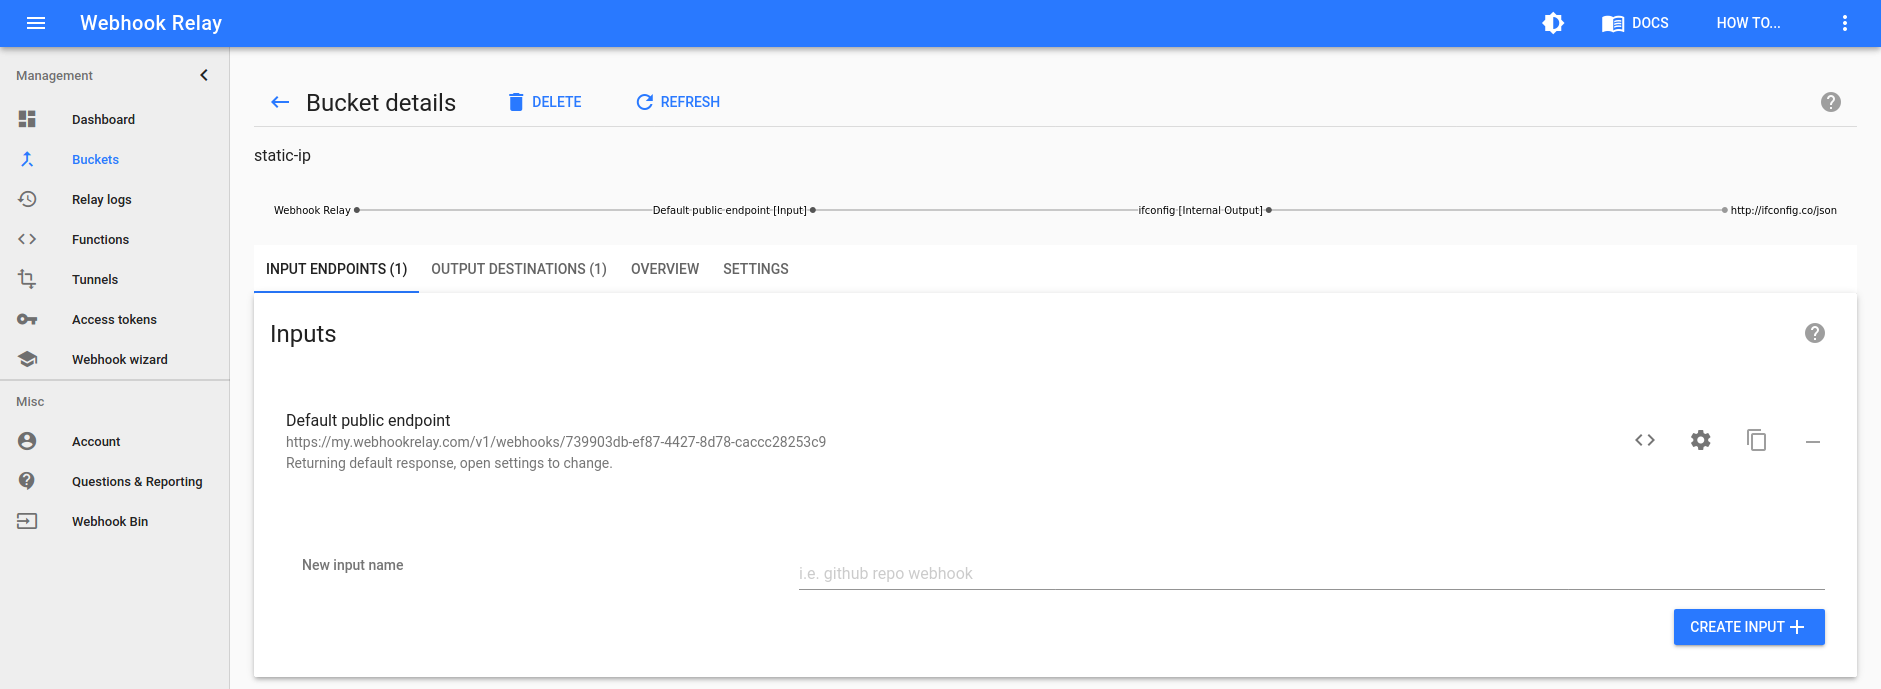Go back with the left arrow
The width and height of the screenshot is (1881, 689).
[280, 102]
